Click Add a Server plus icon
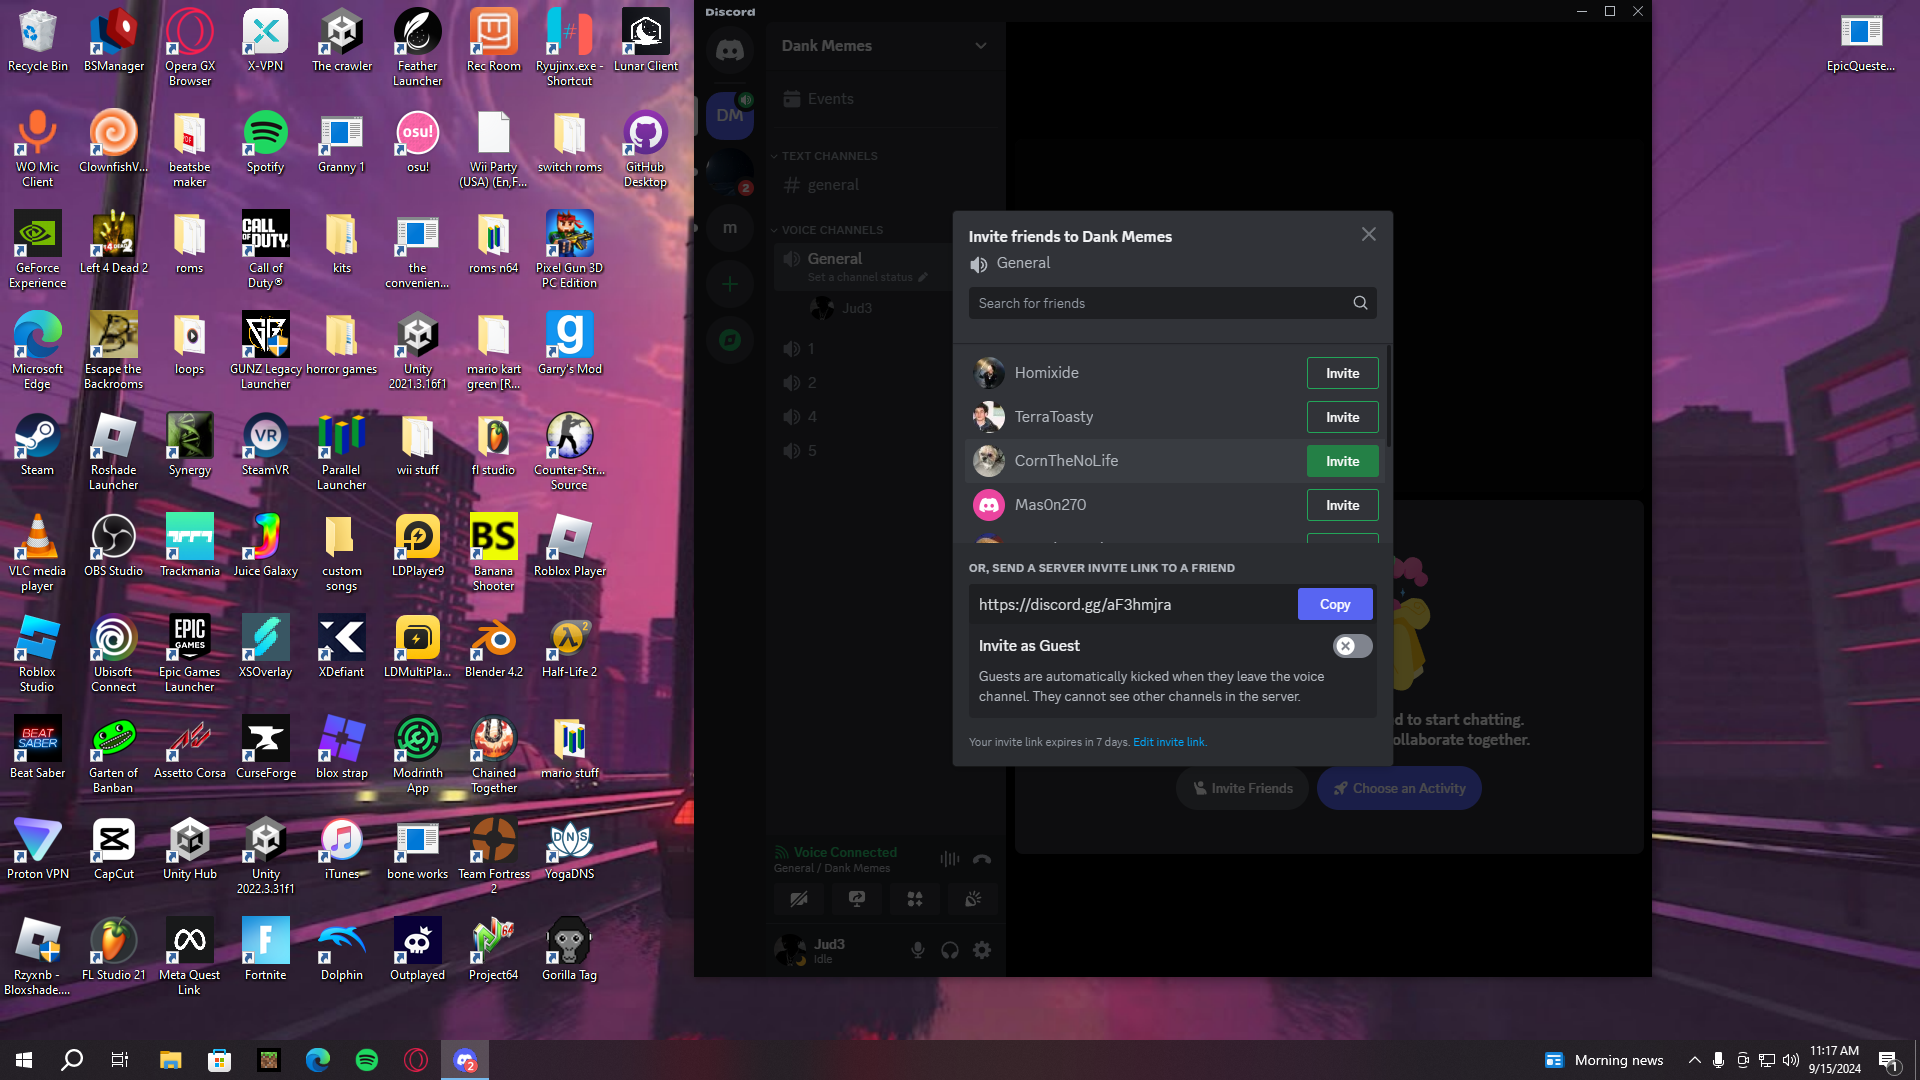Screen dimensions: 1920x1080 (x=730, y=285)
